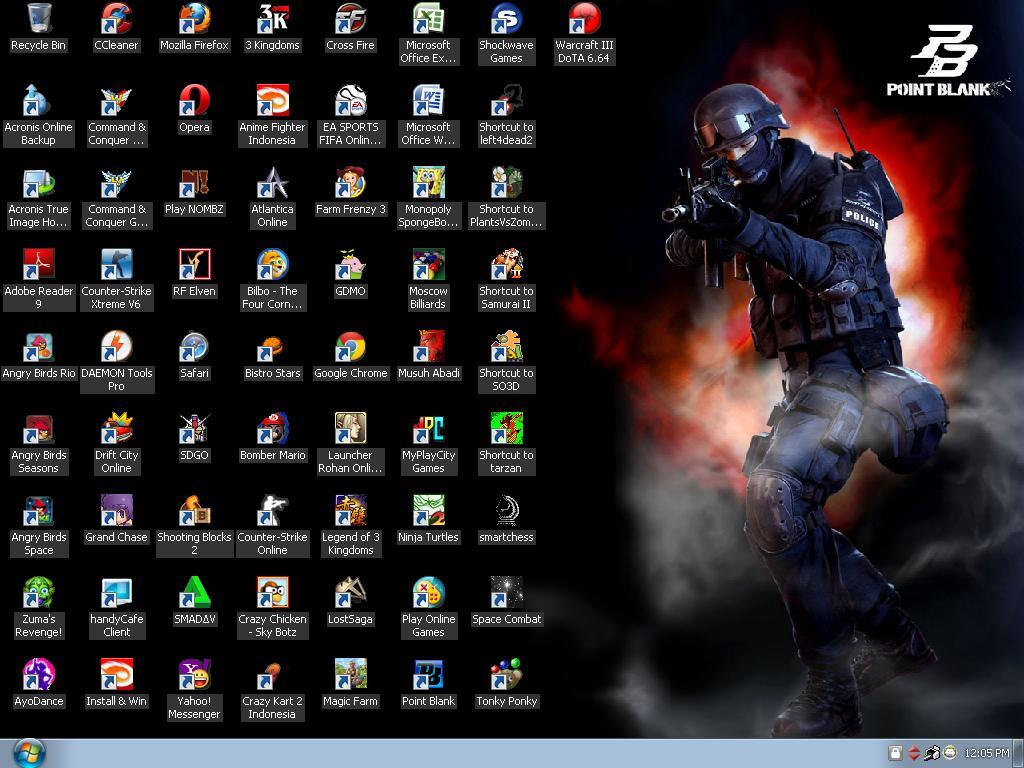Click the Atlantica Online icon

[x=272, y=183]
